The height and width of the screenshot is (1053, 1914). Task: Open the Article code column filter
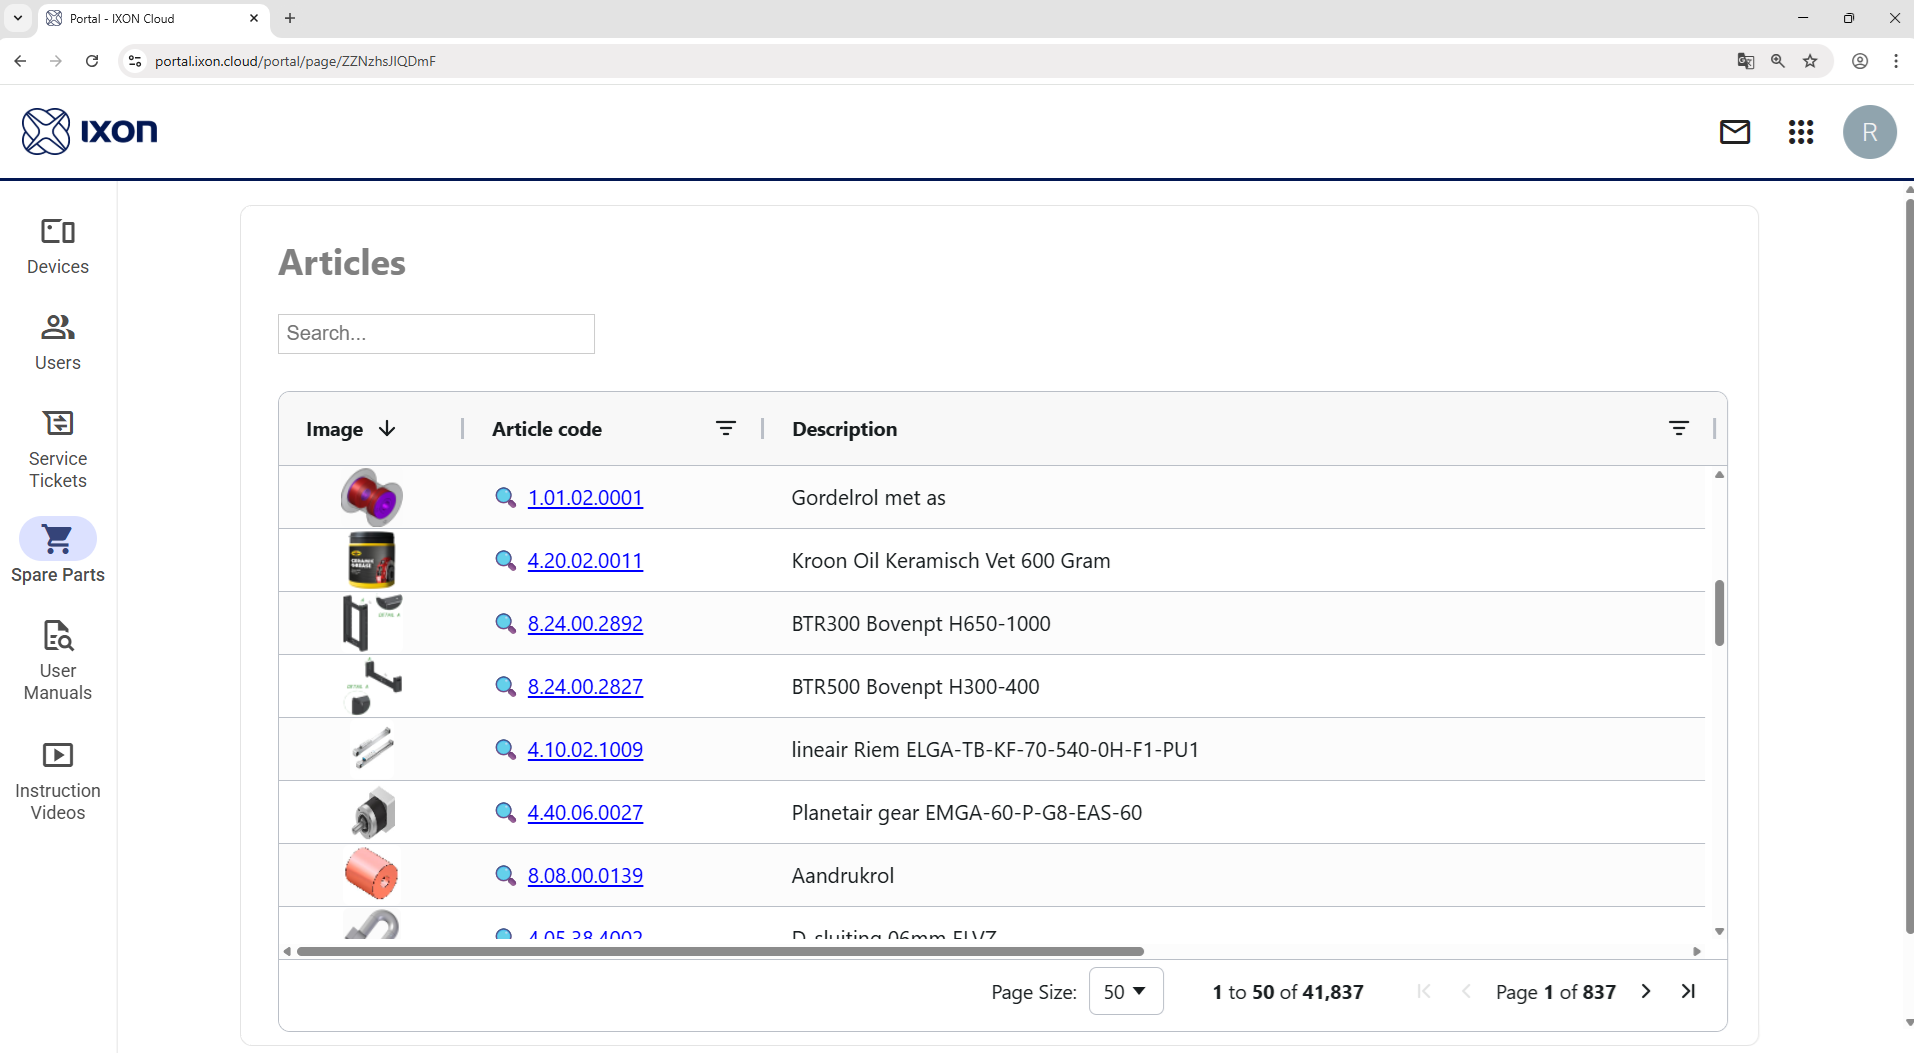(x=725, y=429)
